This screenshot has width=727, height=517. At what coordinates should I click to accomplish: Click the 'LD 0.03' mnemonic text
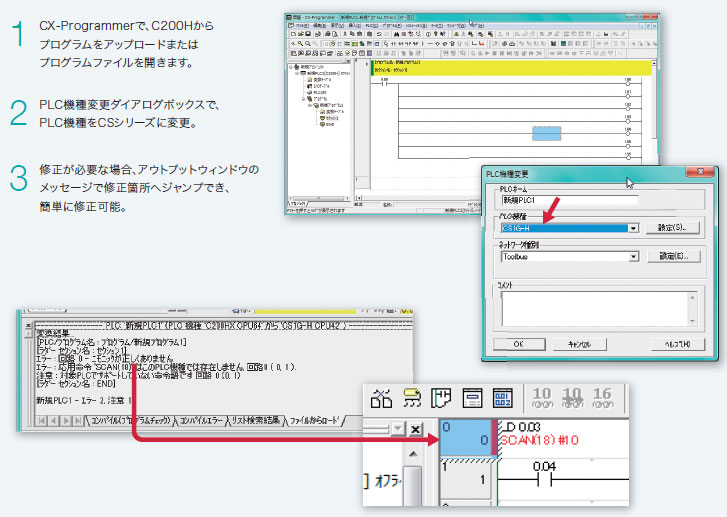pyautogui.click(x=521, y=427)
